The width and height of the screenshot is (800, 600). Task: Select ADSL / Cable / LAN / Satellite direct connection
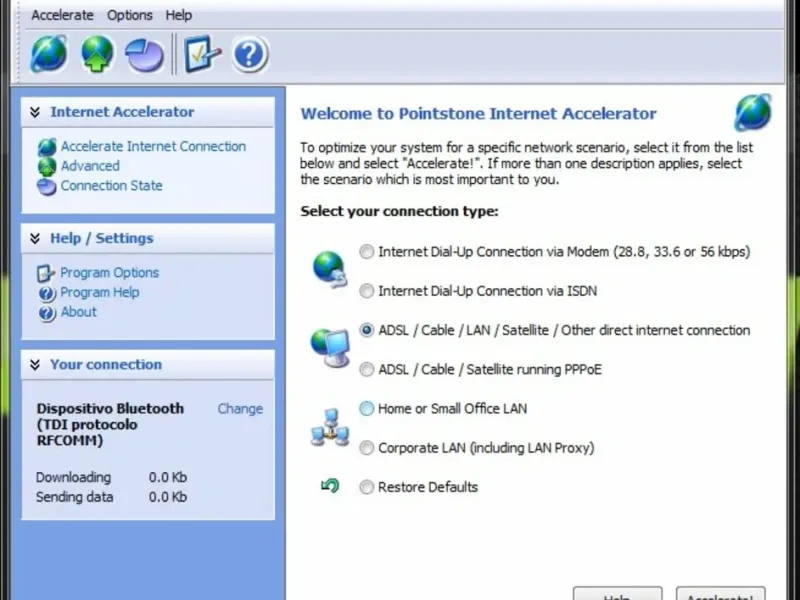(x=366, y=330)
